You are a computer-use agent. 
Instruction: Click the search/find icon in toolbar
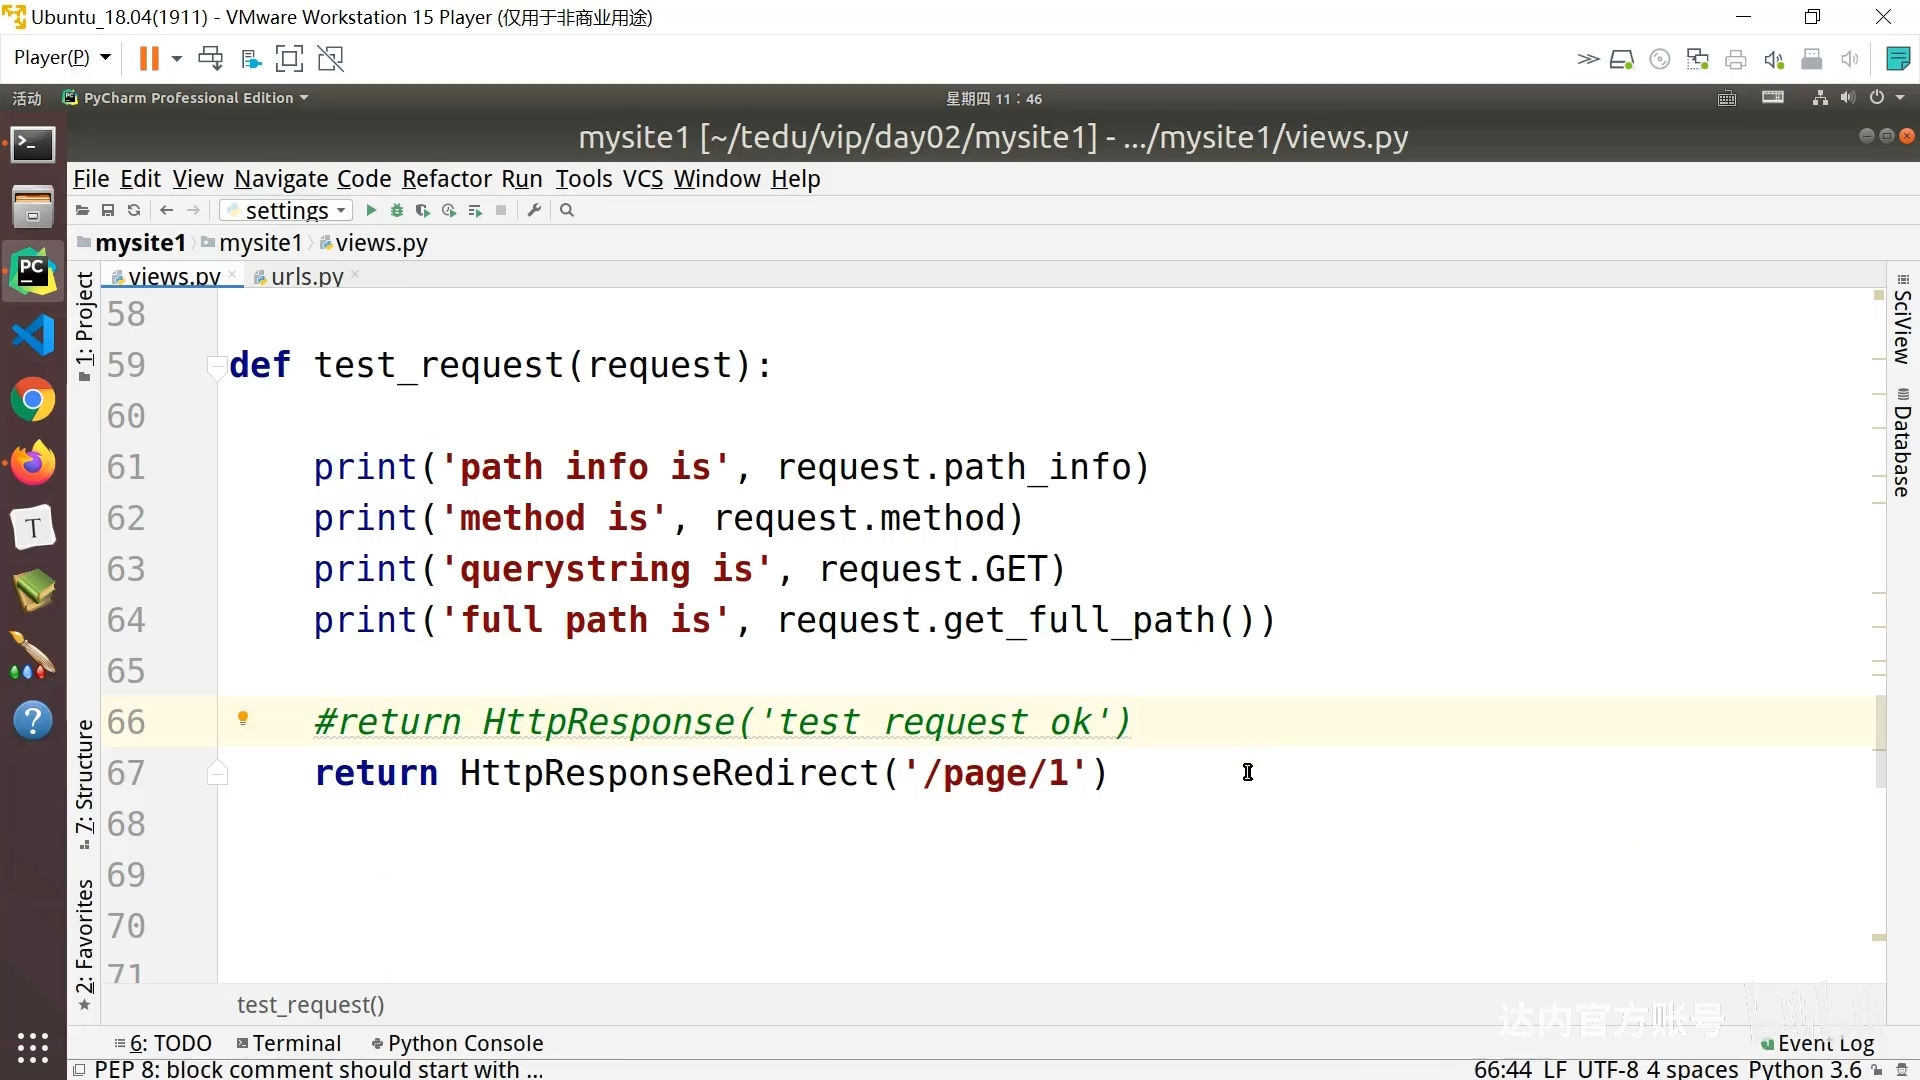click(567, 211)
